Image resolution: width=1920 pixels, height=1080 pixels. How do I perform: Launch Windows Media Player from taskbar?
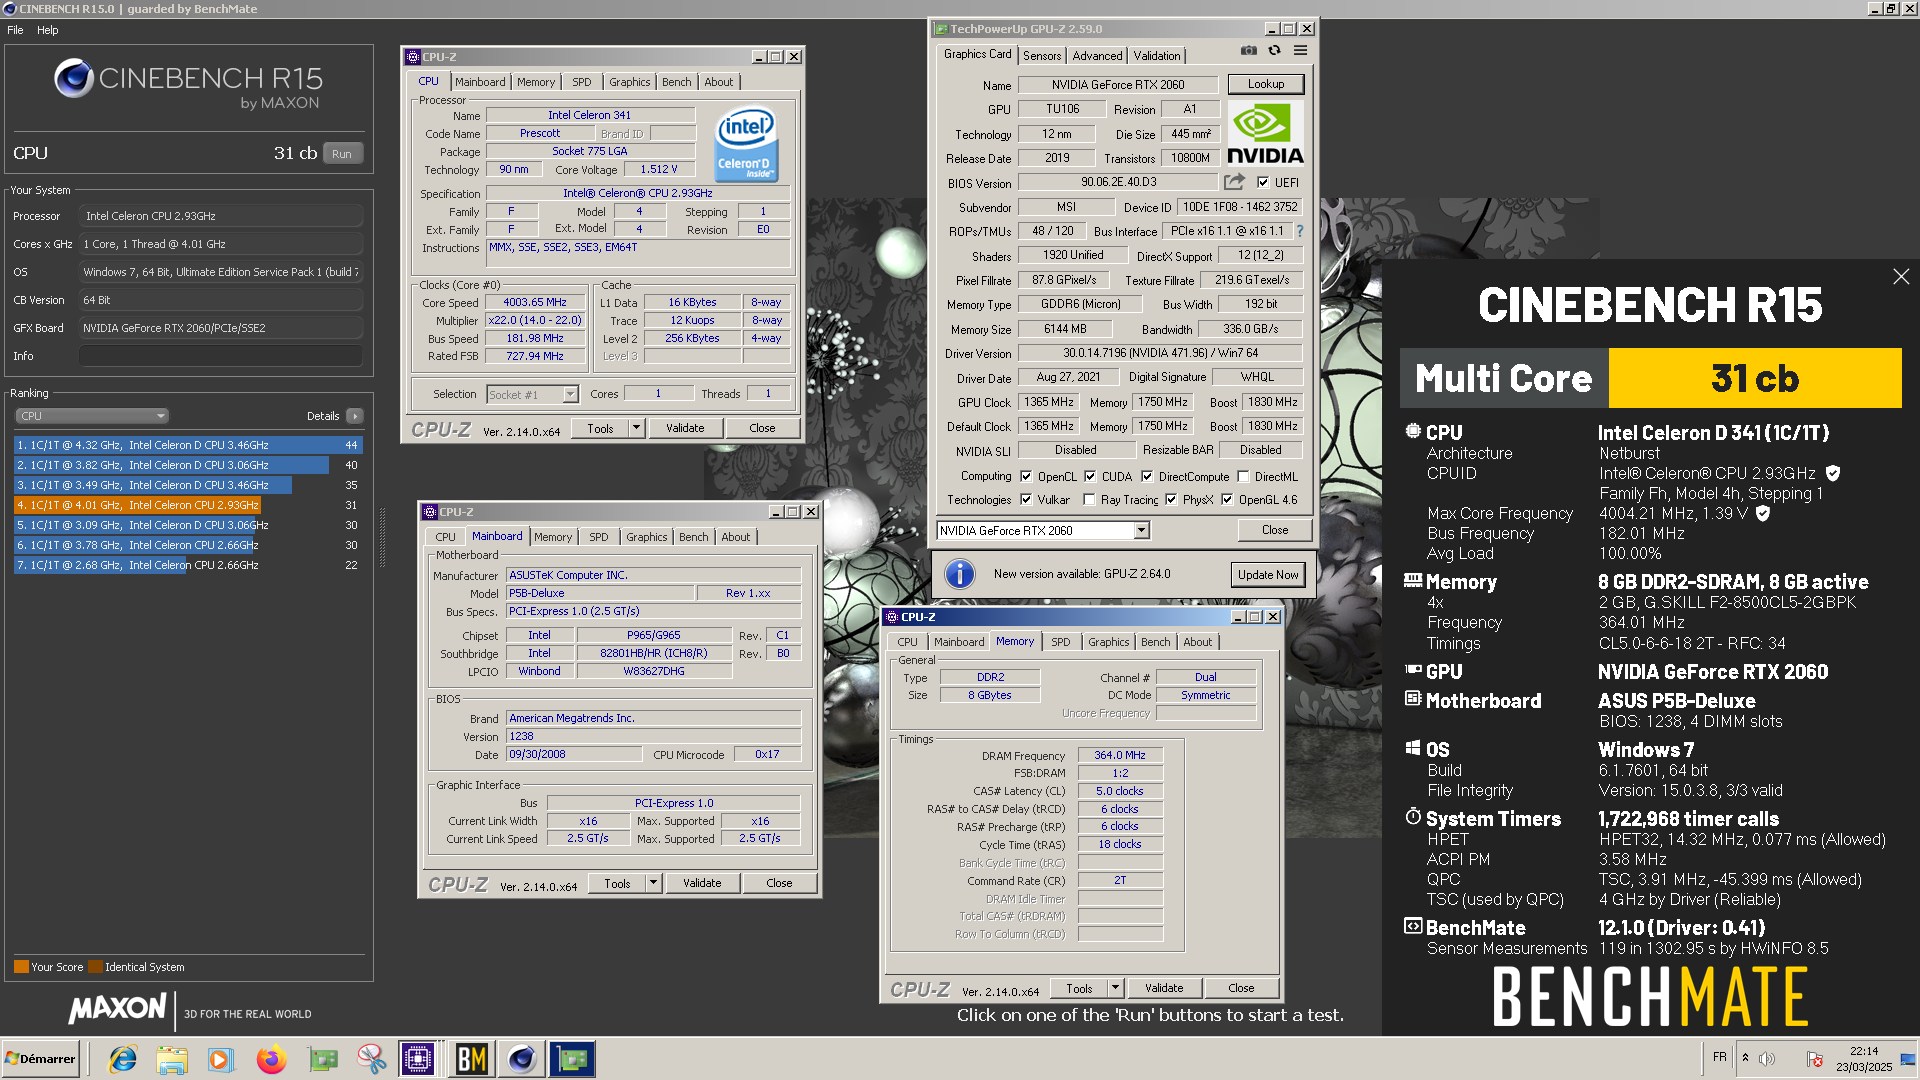click(x=220, y=1059)
